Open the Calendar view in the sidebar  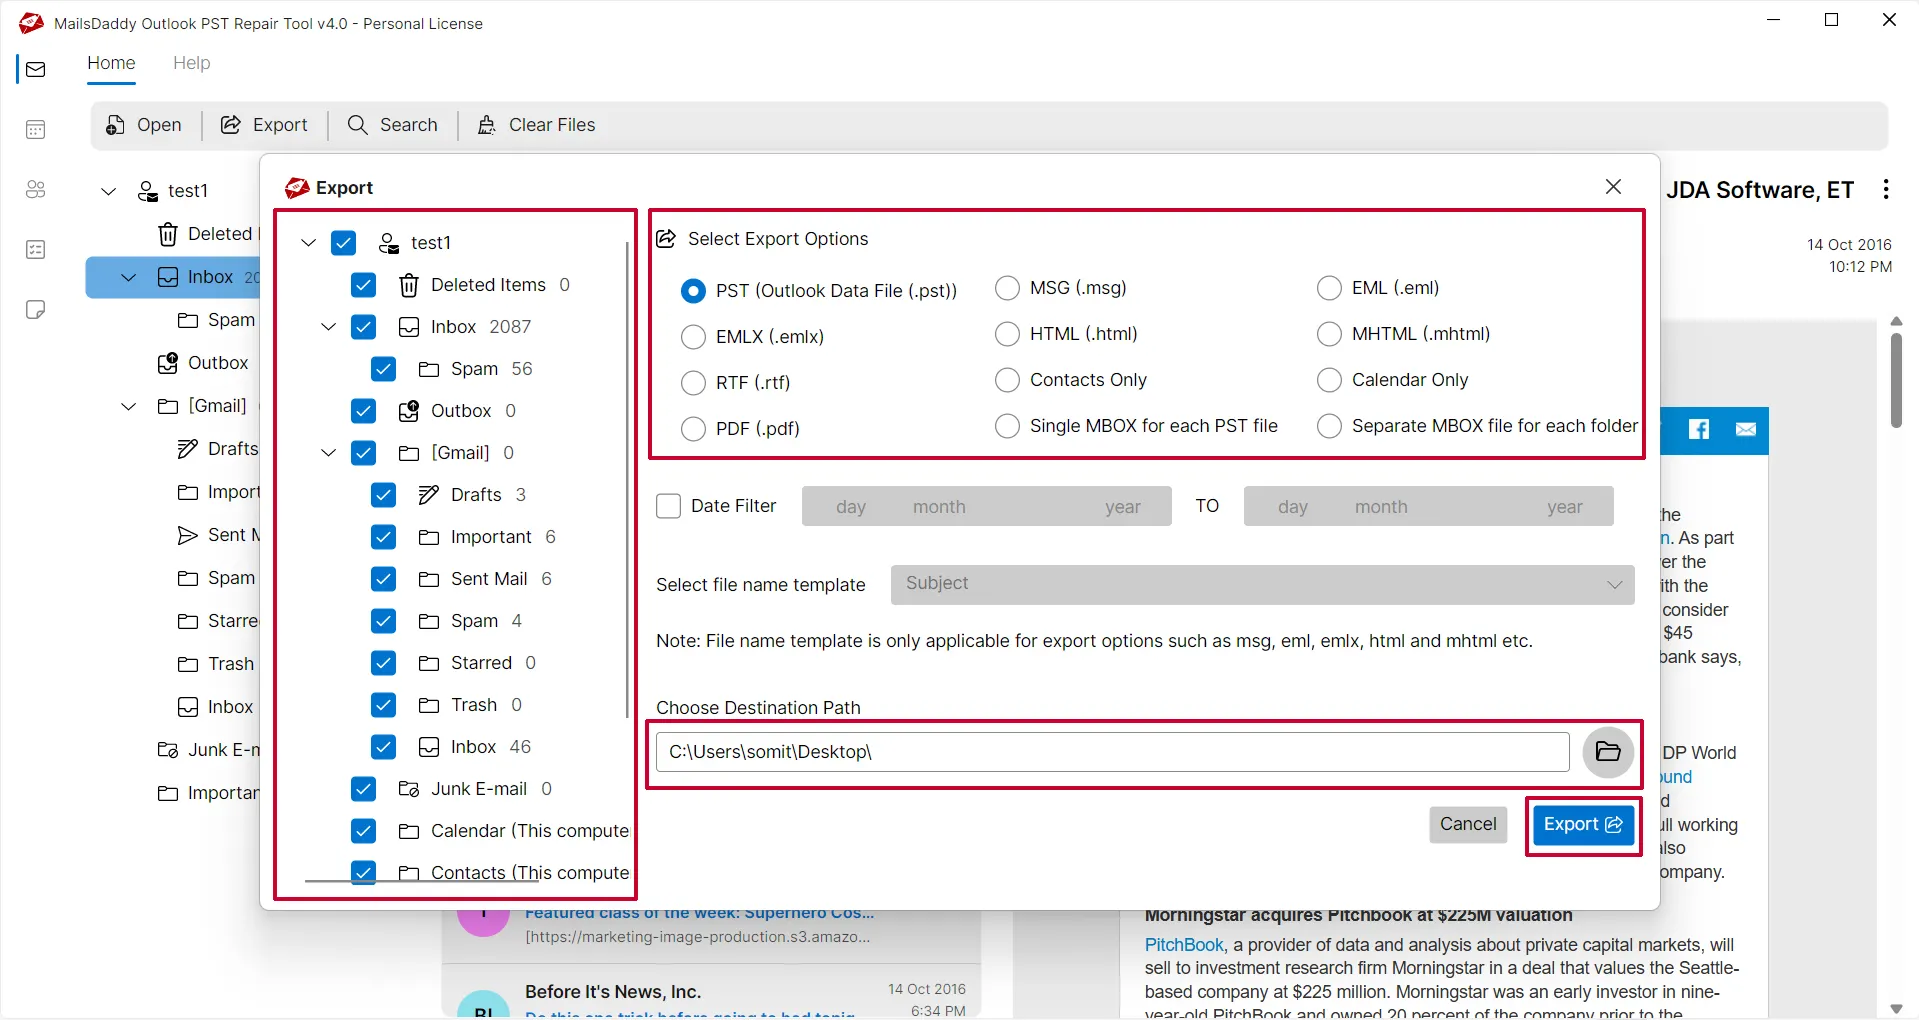coord(36,130)
